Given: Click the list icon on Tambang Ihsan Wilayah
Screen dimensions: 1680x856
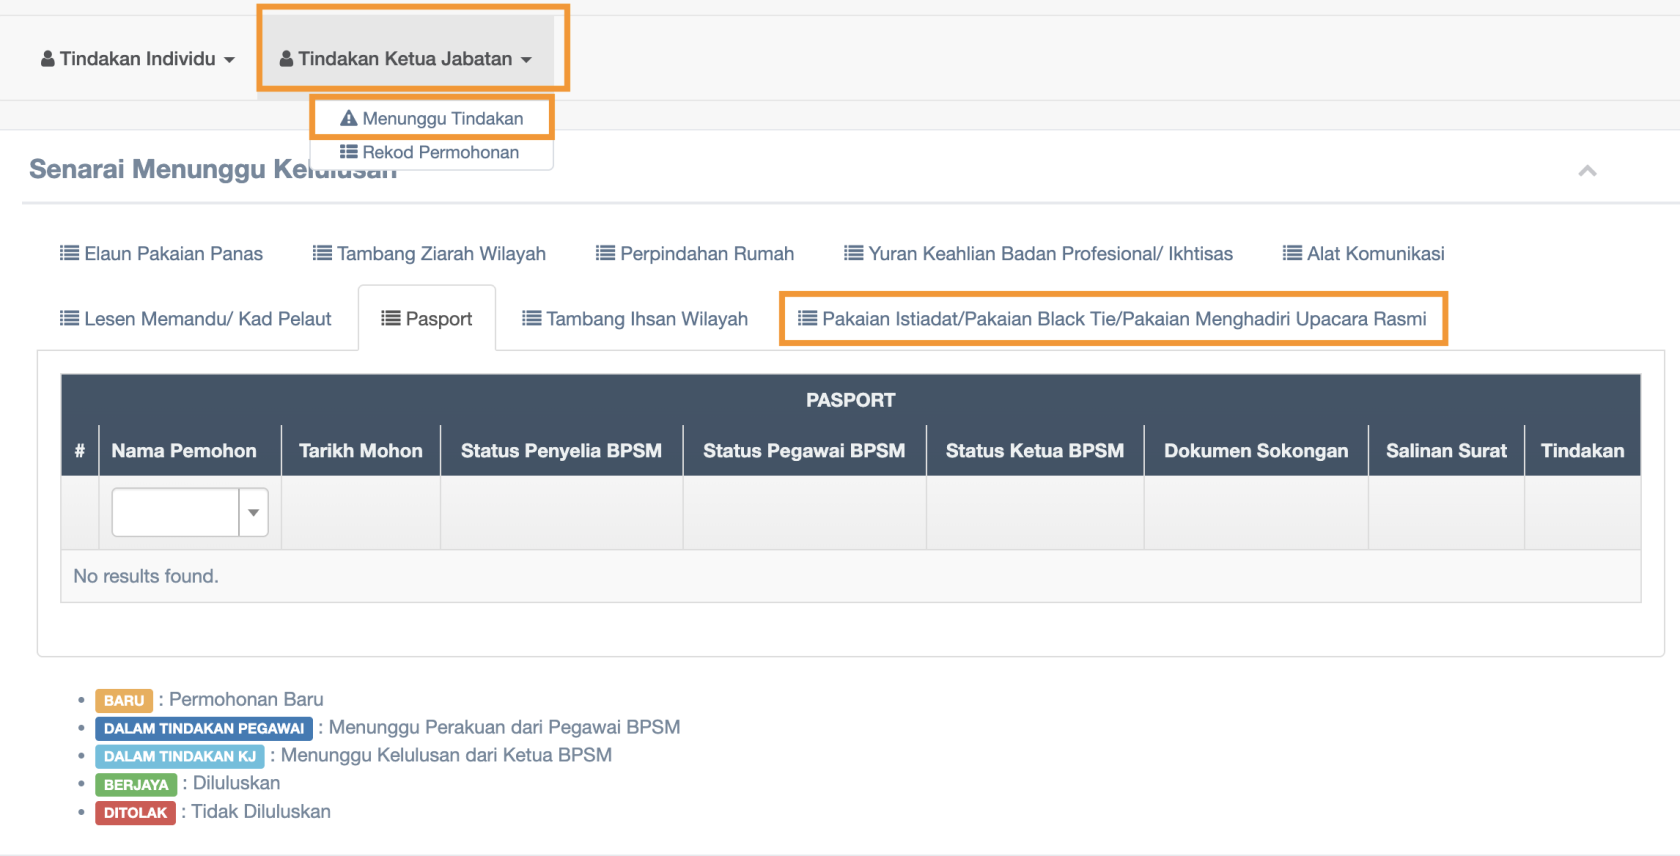Looking at the screenshot, I should coord(531,318).
